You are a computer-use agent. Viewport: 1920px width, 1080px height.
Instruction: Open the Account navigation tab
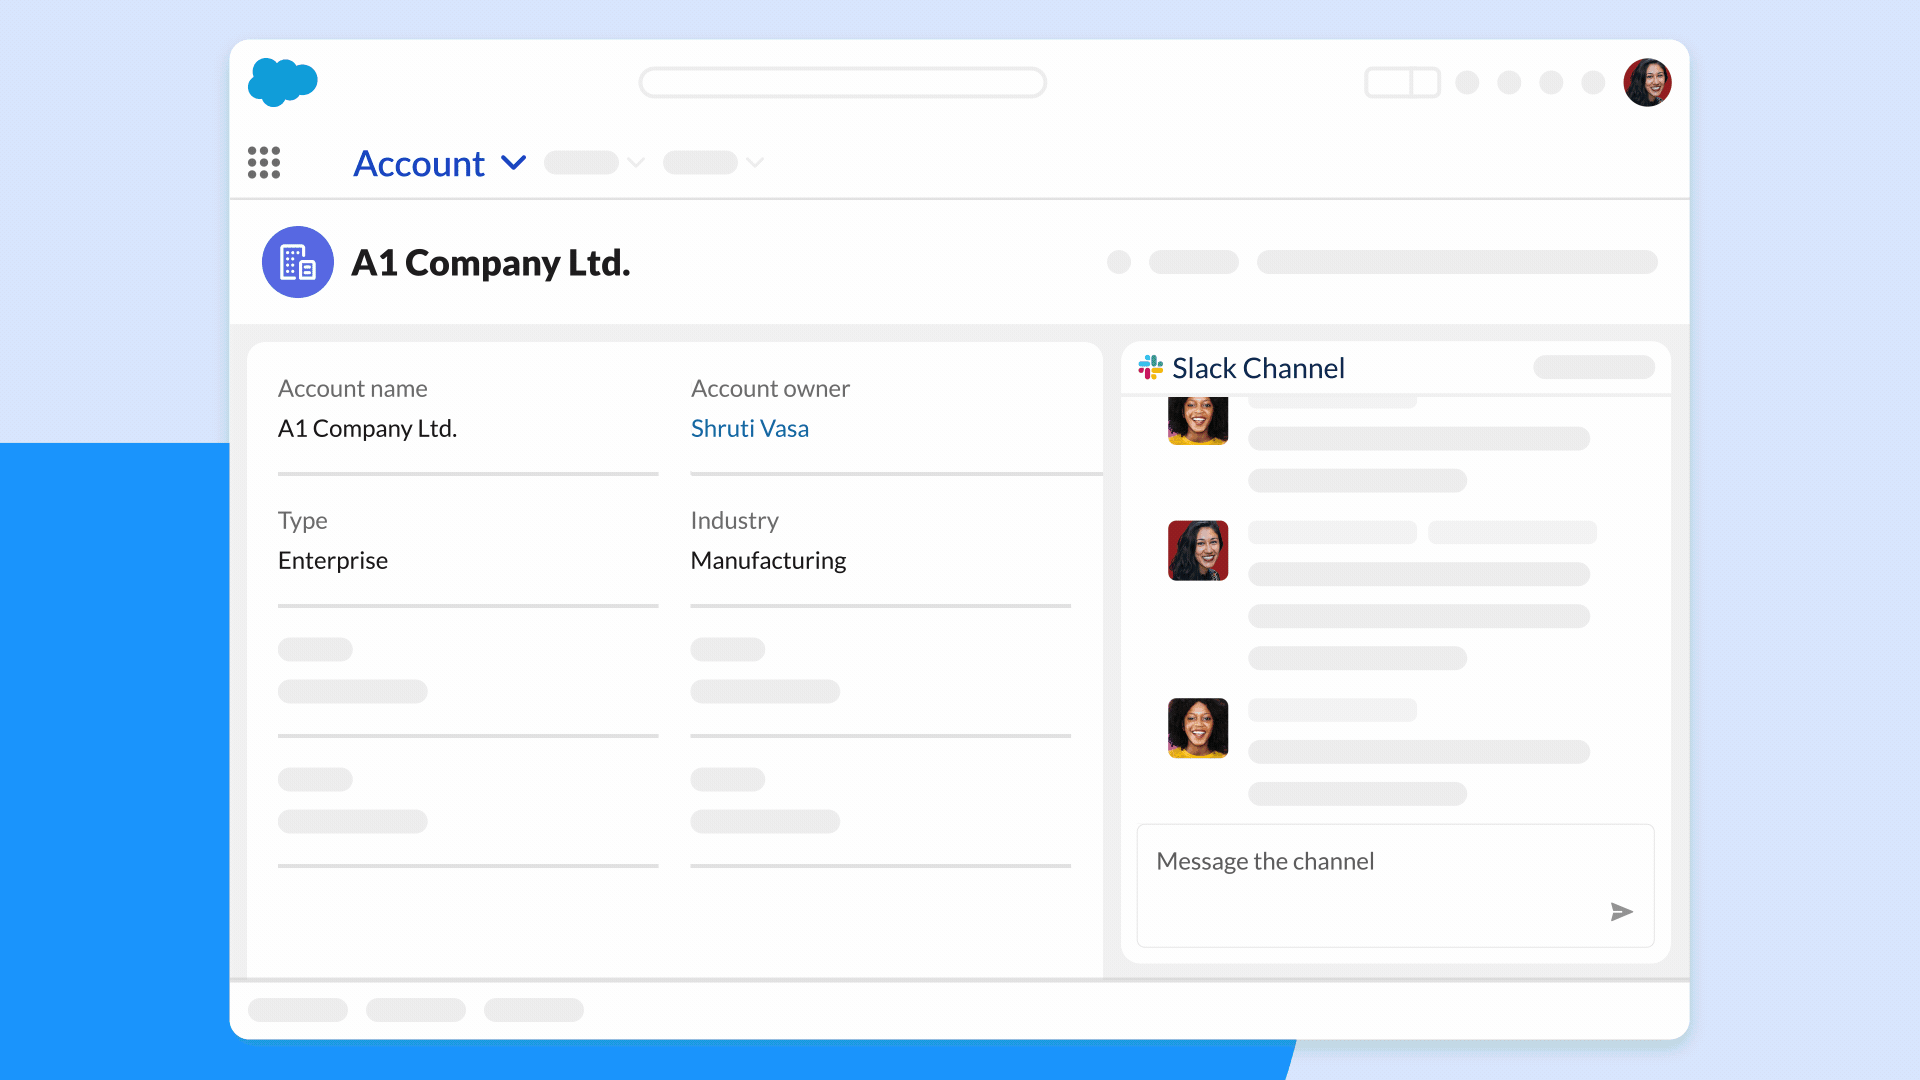[419, 163]
